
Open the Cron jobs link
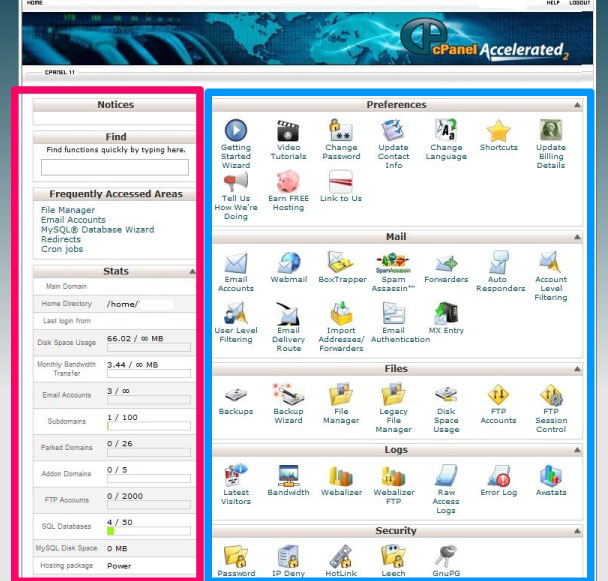pyautogui.click(x=61, y=249)
